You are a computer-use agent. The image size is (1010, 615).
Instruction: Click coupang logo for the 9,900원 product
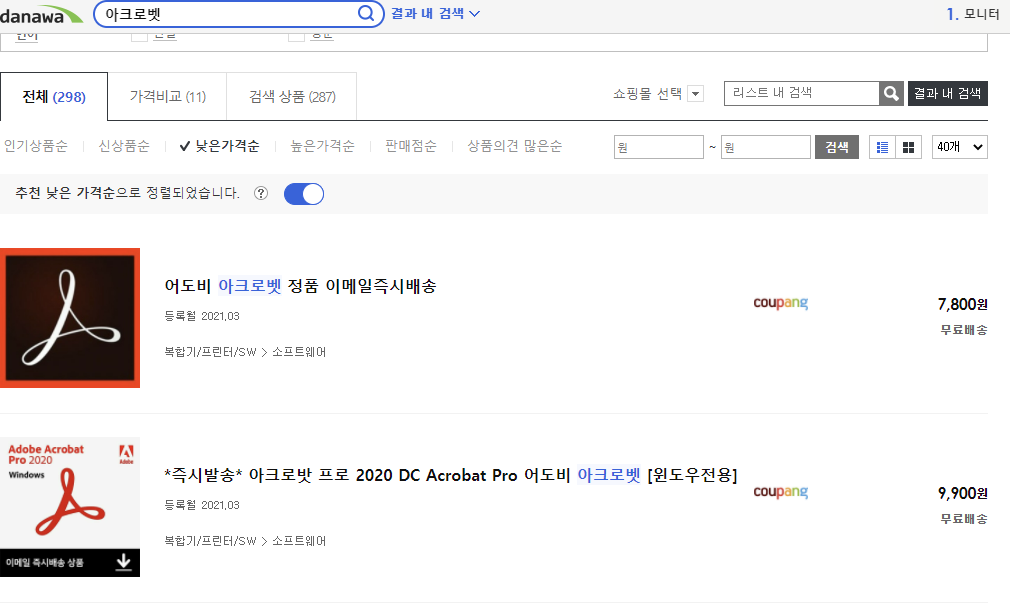[x=781, y=492]
